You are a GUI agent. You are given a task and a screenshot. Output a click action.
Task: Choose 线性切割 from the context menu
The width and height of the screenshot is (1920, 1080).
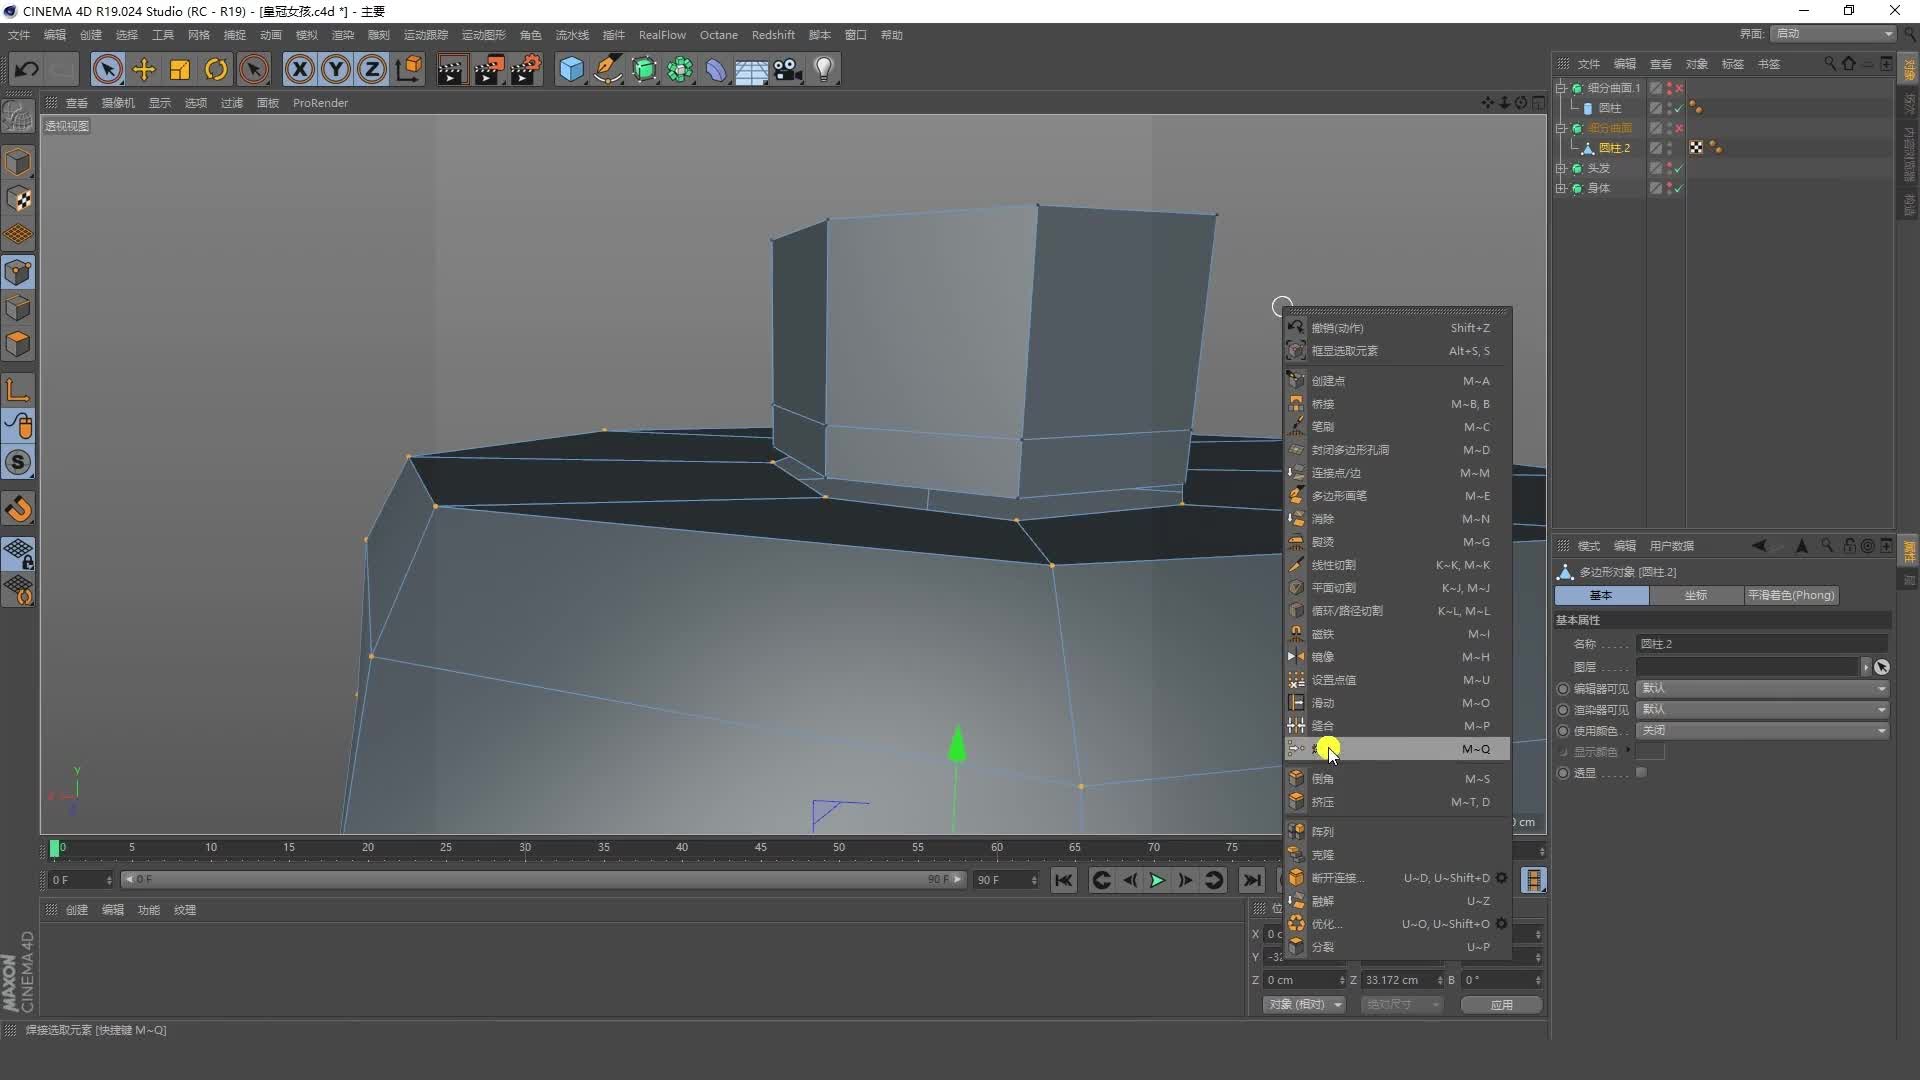1397,565
